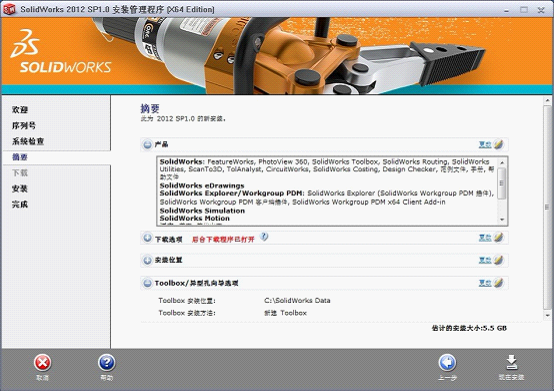Image resolution: width=554 pixels, height=391 pixels.
Task: Click product list scroll-up arrow
Action: coord(502,162)
